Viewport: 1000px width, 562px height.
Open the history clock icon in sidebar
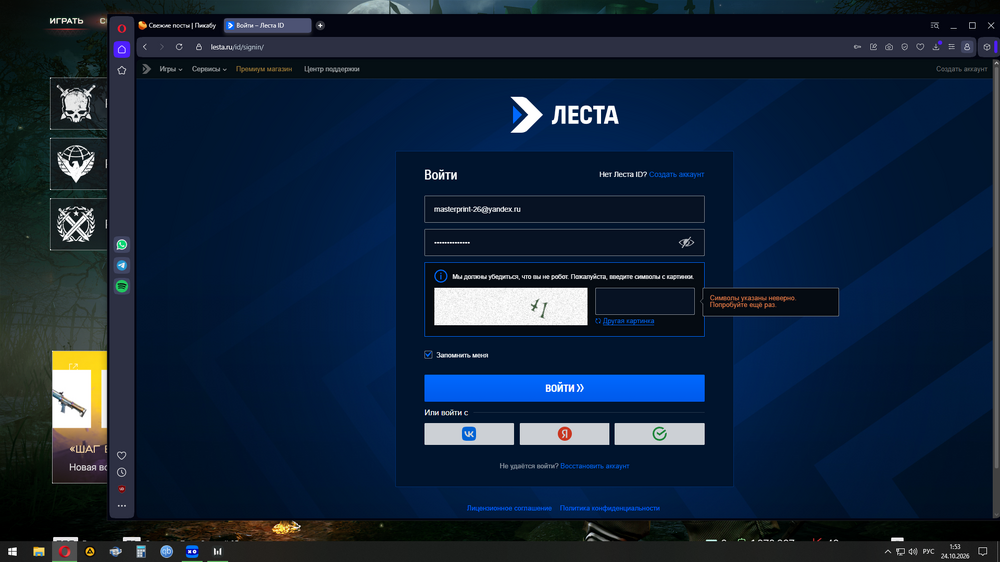[122, 473]
